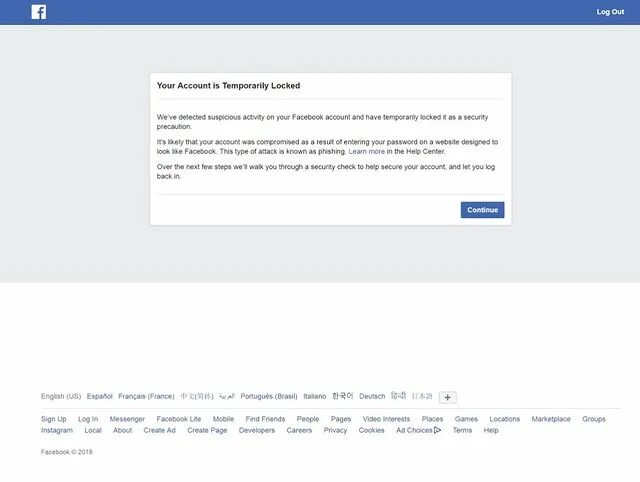Click the 'Facebook © 2018' copyright text
640x482 pixels.
click(x=67, y=452)
